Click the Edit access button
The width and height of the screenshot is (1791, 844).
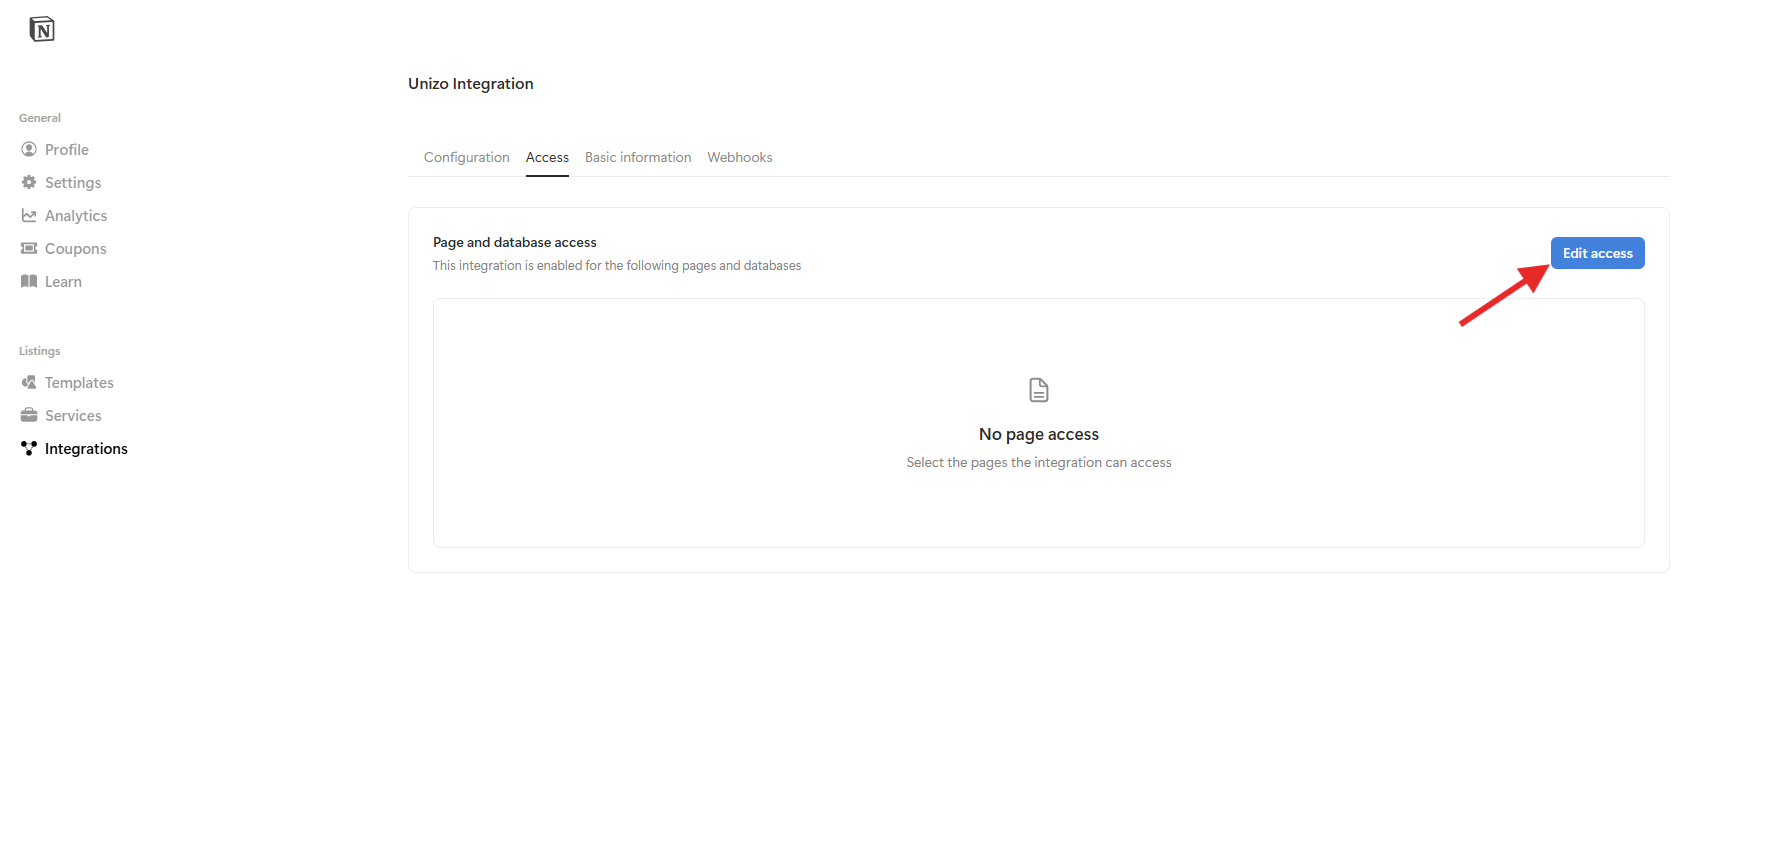coord(1597,253)
